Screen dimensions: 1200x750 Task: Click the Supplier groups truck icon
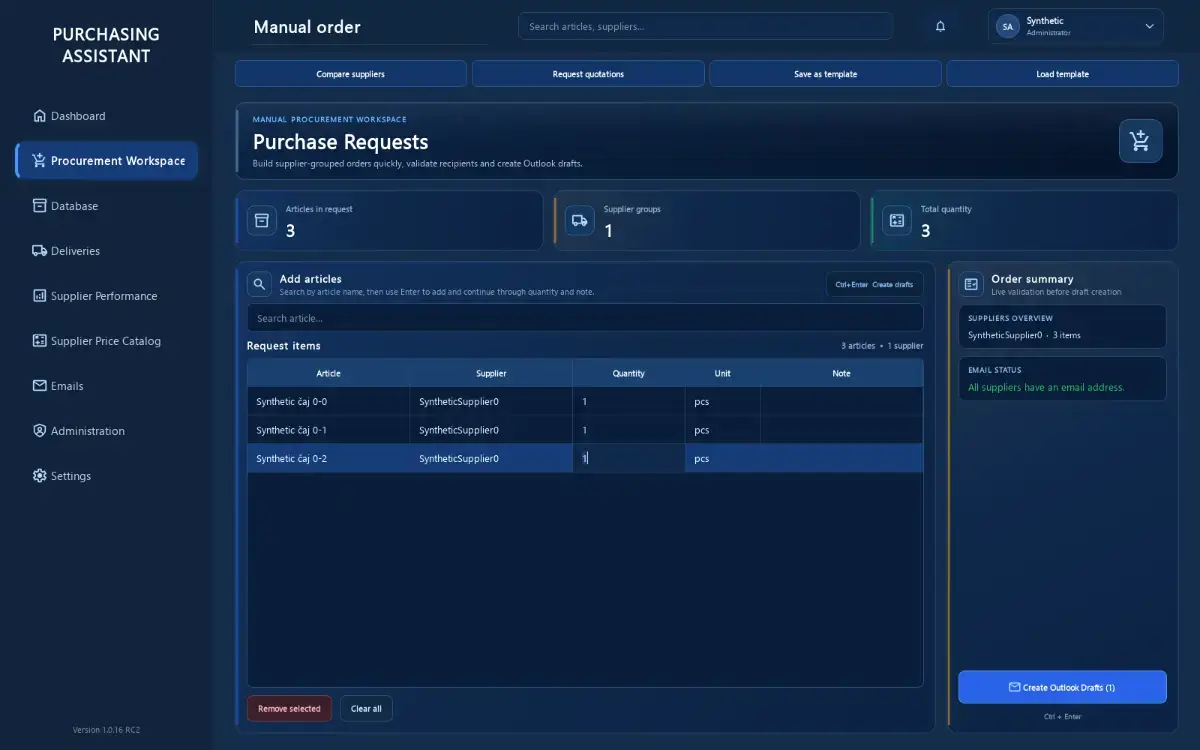579,221
